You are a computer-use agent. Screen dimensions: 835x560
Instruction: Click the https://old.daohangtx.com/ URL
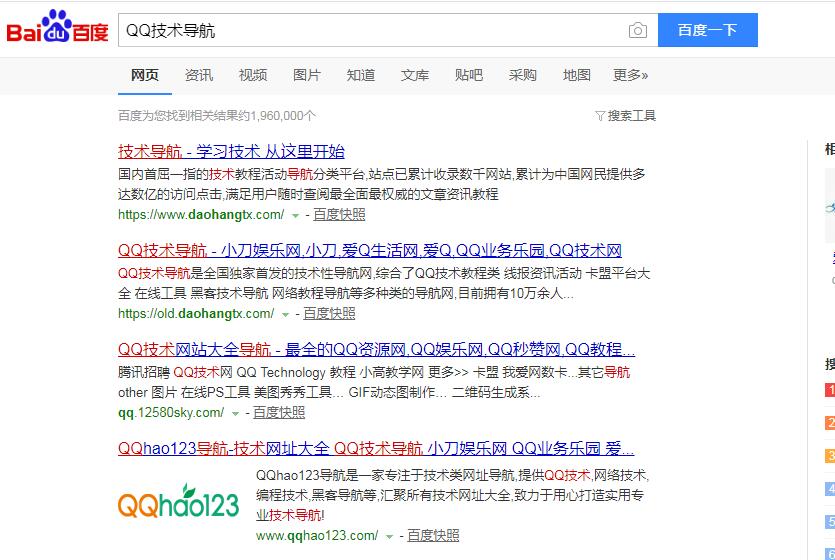(196, 314)
